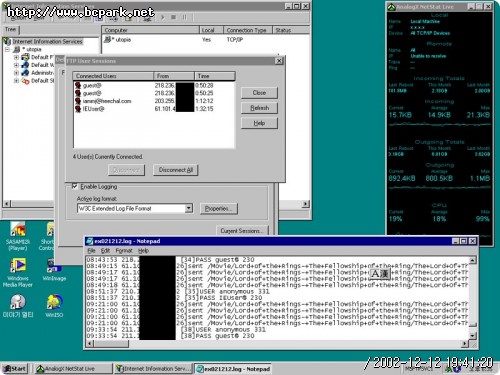Select the utopia computer row in list
Screen dimensions: 500x375
[117, 40]
